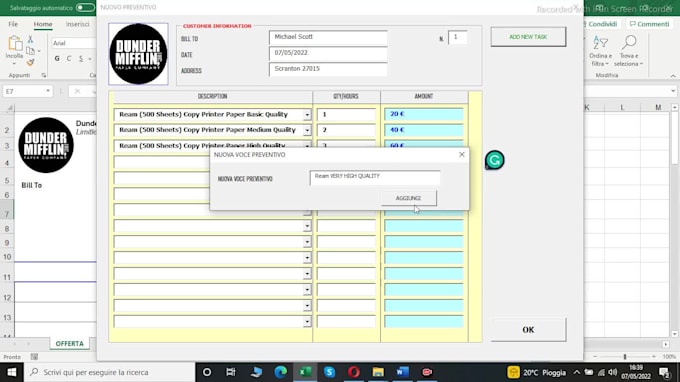This screenshot has height=382, width=680.
Task: Click the green Grammarly icon
Action: pos(495,160)
